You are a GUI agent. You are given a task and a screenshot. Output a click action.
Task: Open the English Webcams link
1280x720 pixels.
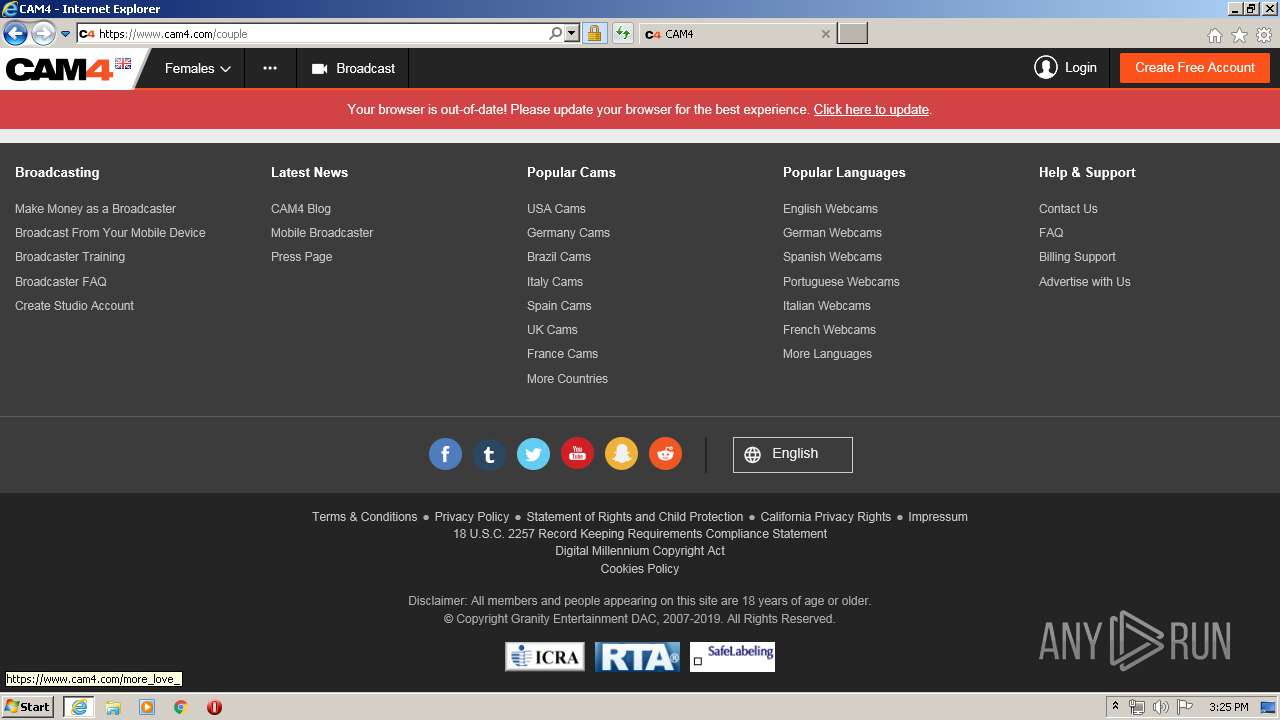click(830, 209)
